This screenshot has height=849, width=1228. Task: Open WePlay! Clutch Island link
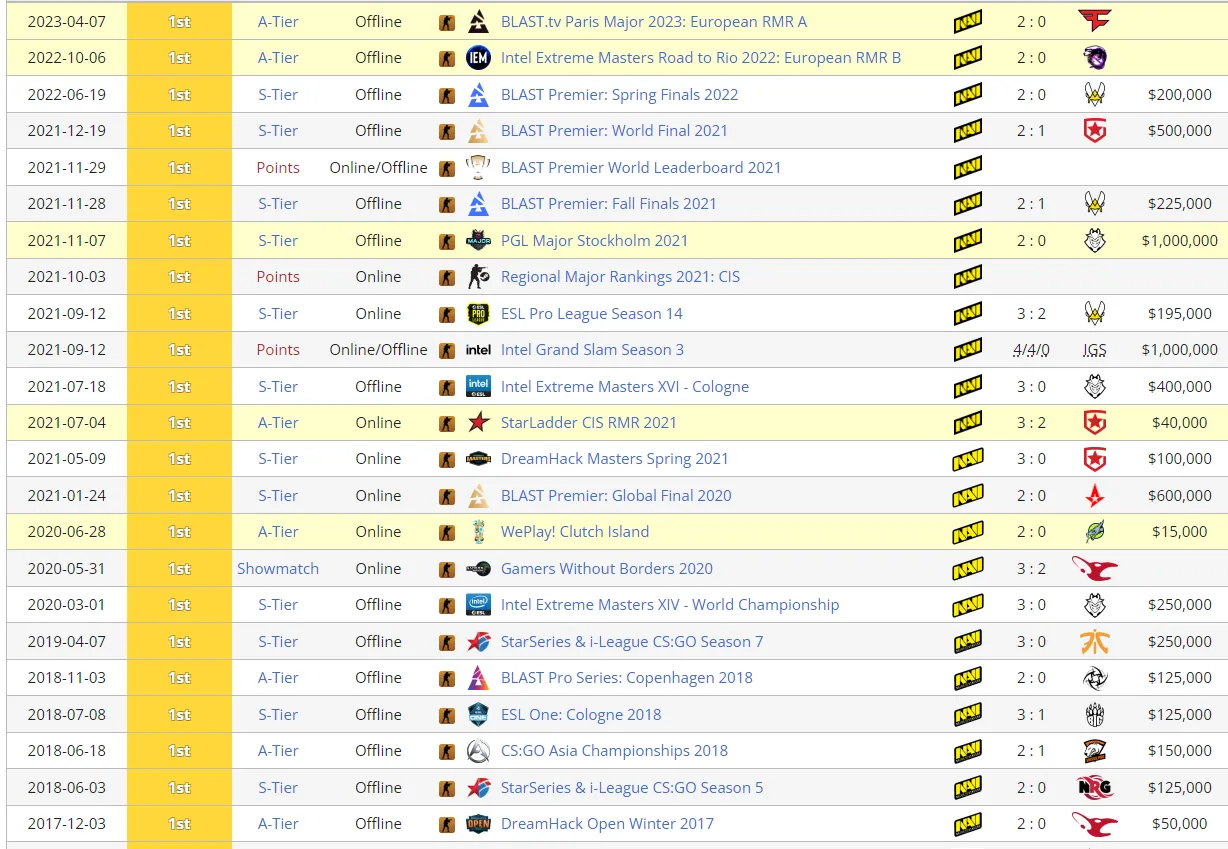575,532
